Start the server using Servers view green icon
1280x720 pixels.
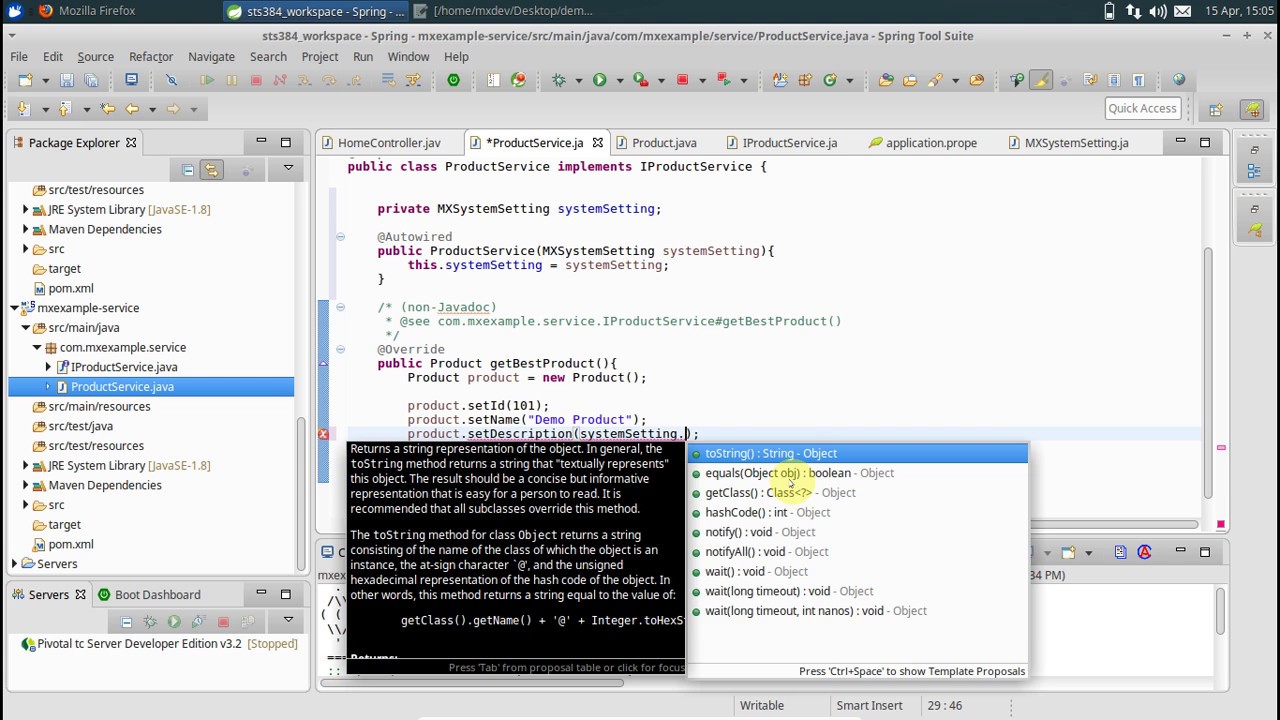[x=174, y=622]
